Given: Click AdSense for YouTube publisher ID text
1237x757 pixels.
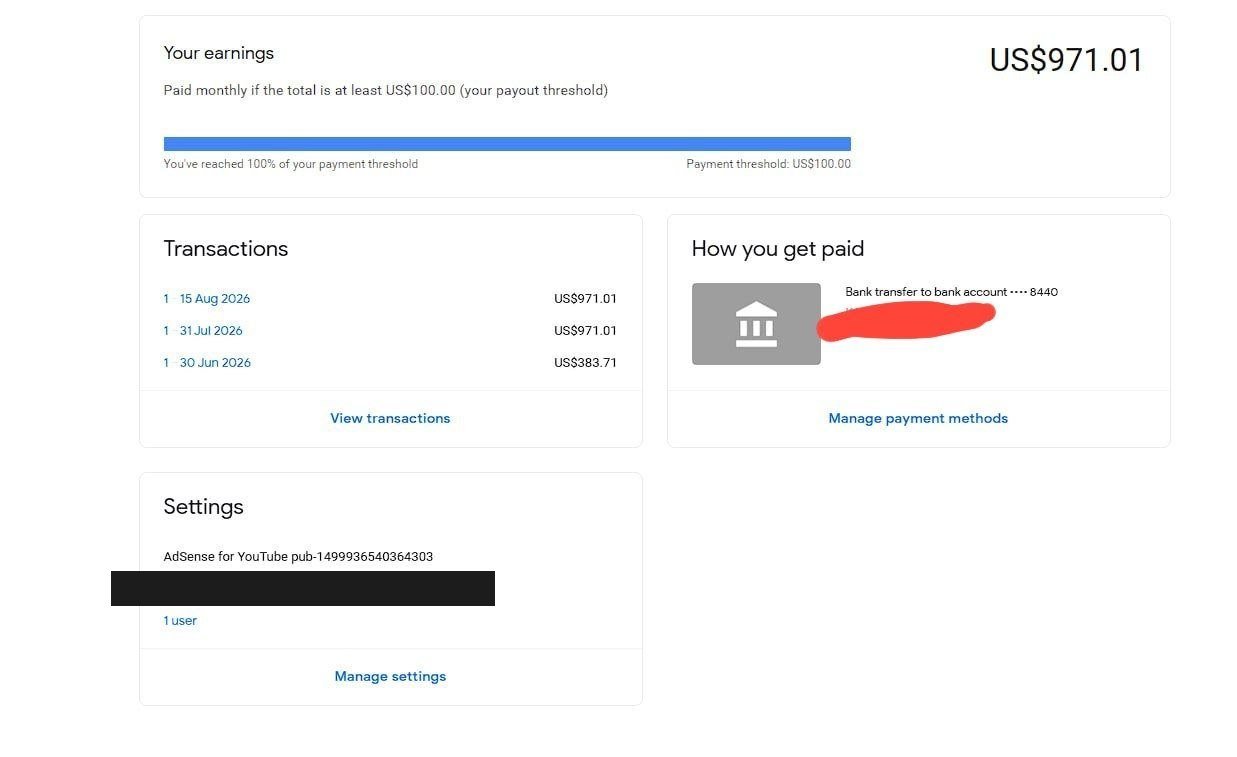Looking at the screenshot, I should (298, 557).
